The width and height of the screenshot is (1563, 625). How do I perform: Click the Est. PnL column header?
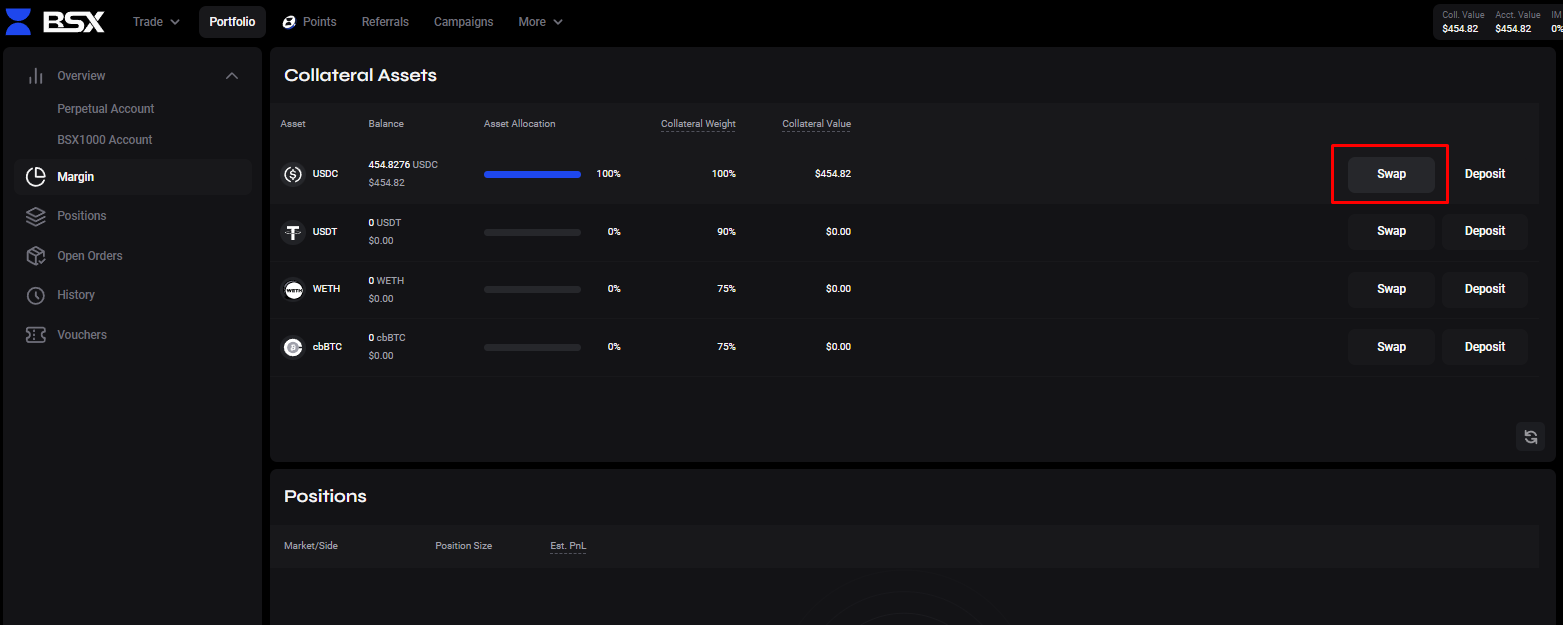pos(568,546)
